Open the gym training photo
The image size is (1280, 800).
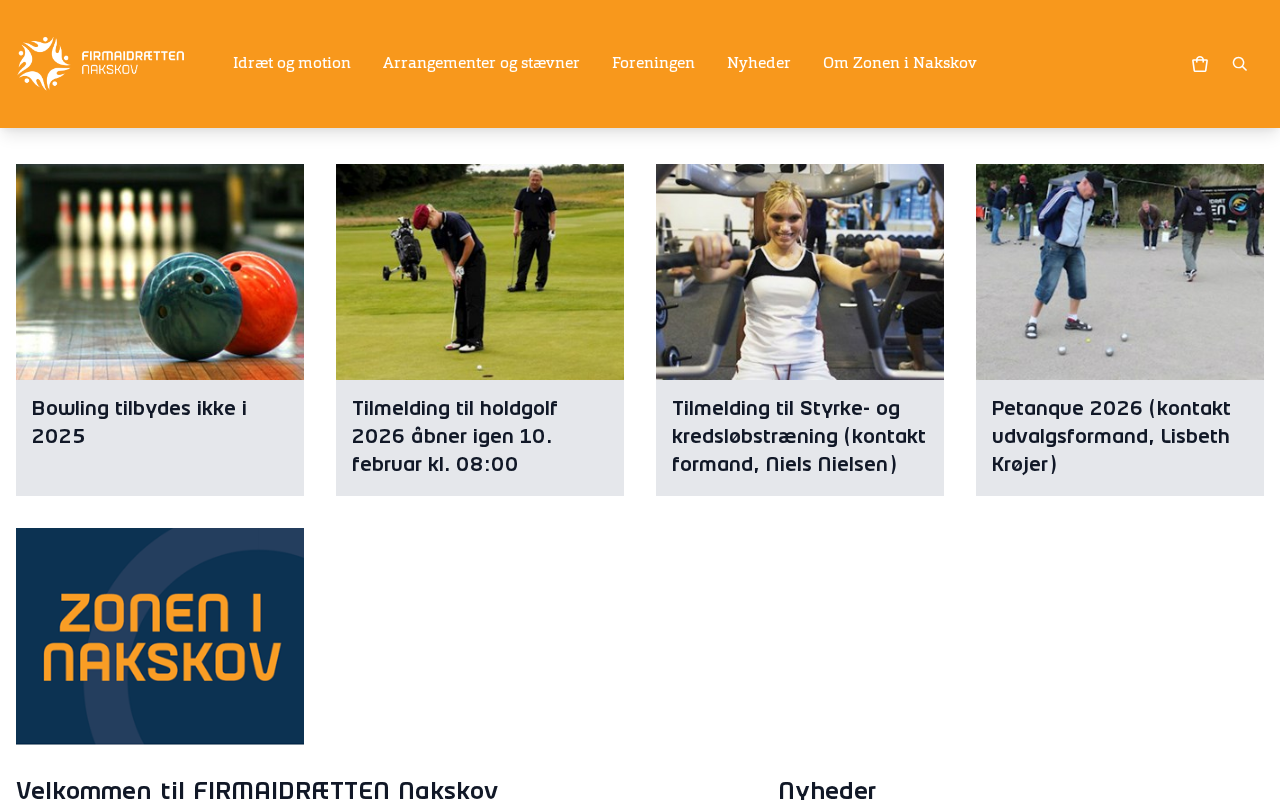click(x=800, y=272)
